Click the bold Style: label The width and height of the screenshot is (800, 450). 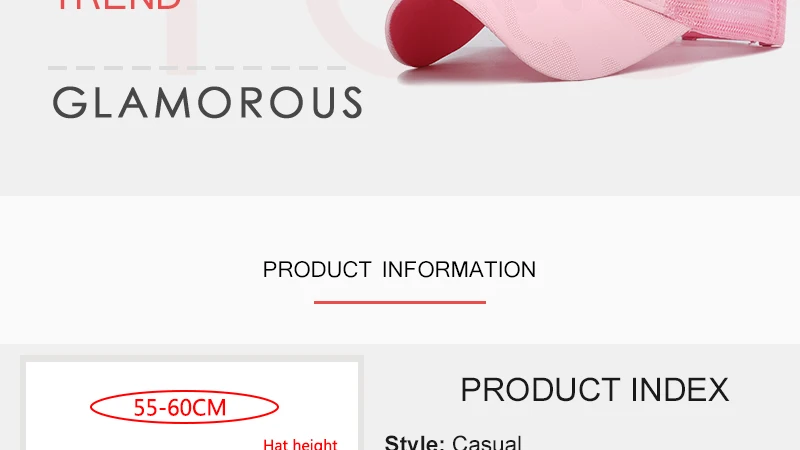coord(415,442)
